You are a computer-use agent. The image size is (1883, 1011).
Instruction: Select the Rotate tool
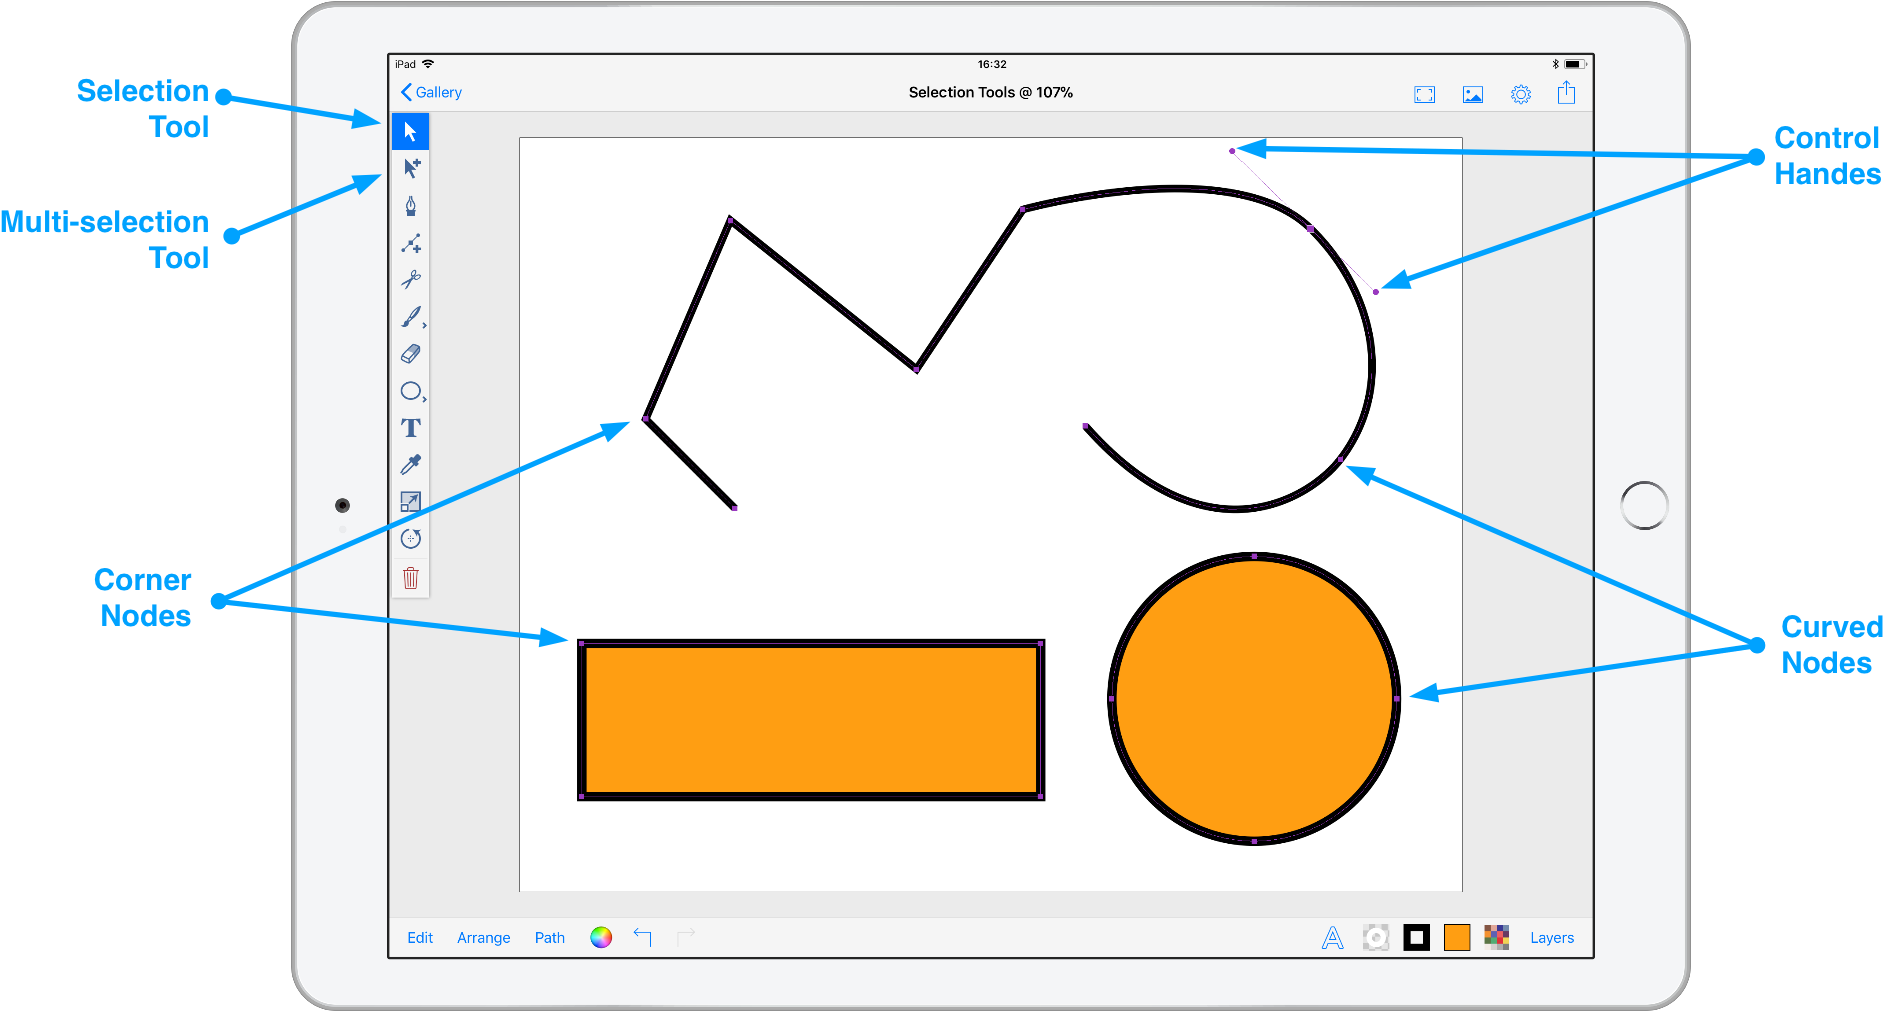click(410, 538)
